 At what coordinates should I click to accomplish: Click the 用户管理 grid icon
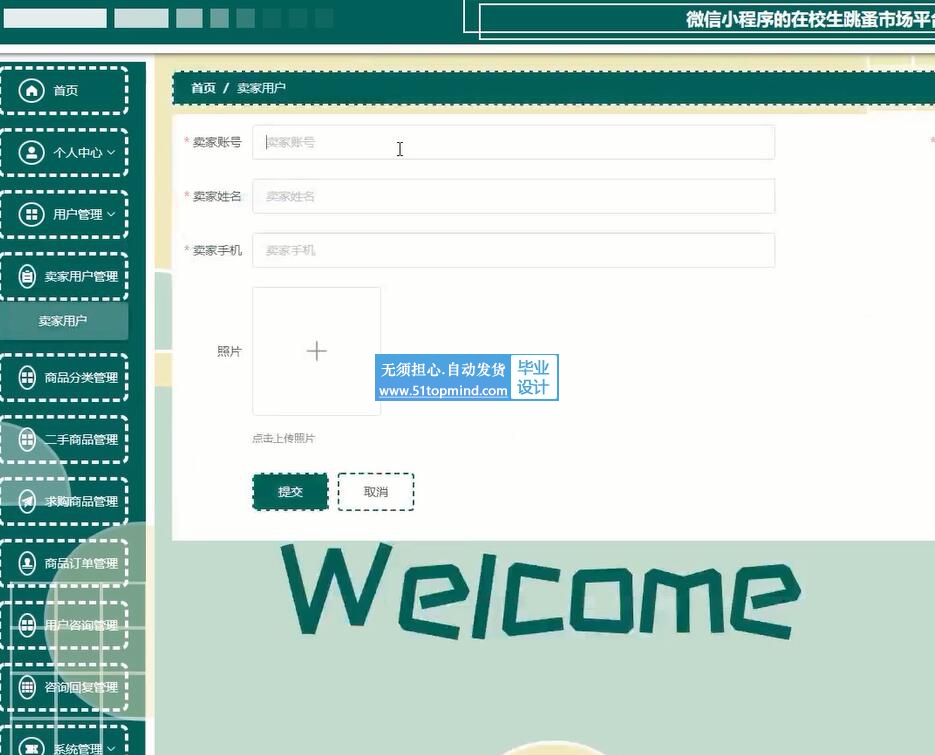[32, 215]
